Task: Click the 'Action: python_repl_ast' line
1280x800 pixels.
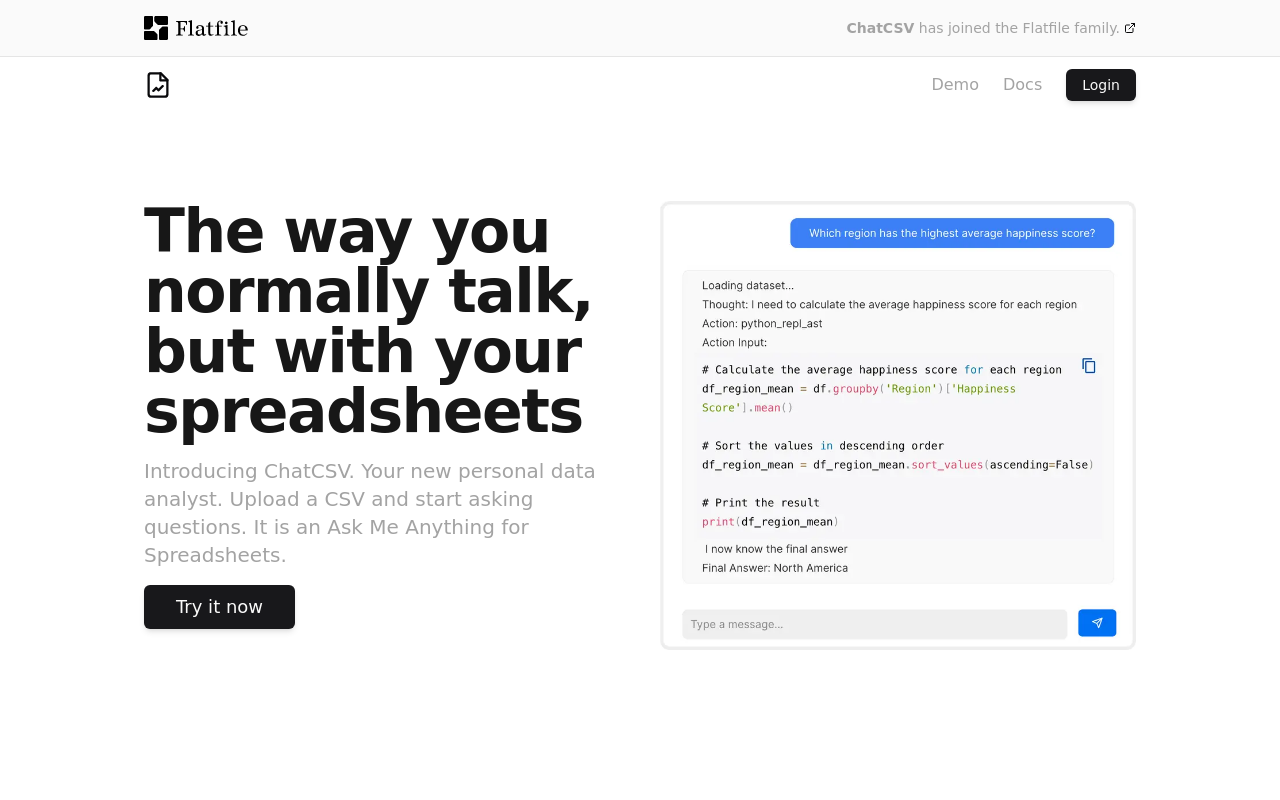Action: pos(762,323)
